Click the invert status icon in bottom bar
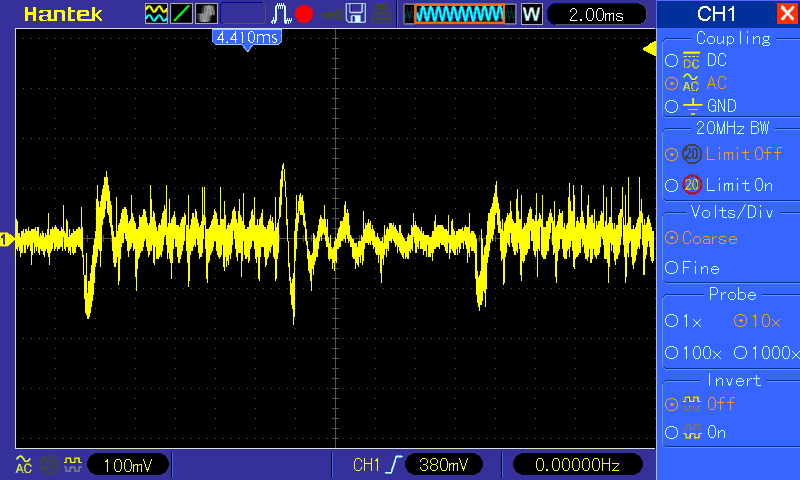The image size is (800, 480). coord(73,464)
